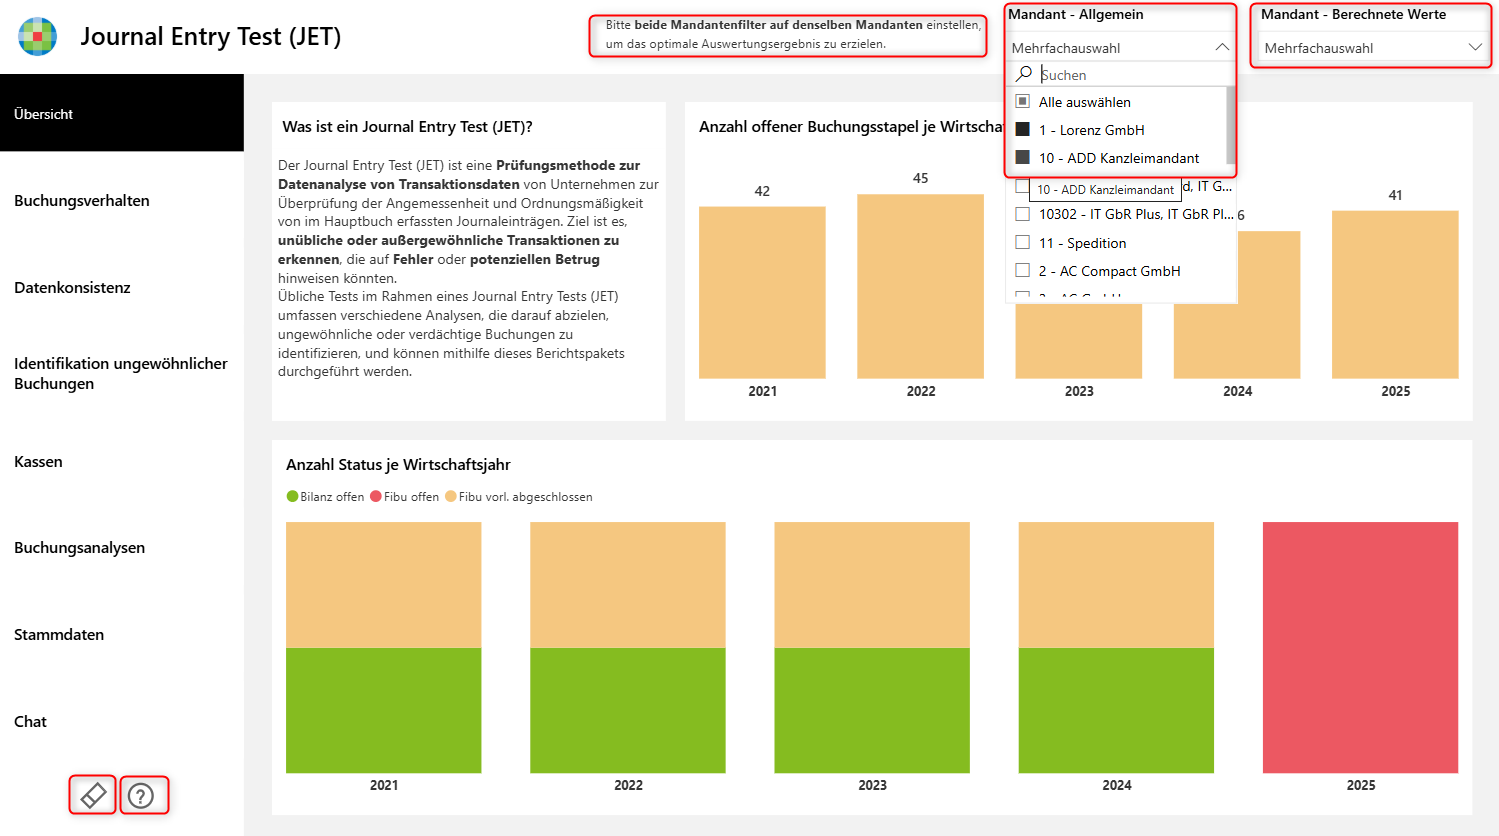Viewport: 1499px width, 836px height.
Task: Click the Was ist ein Journal Entry Test heading
Action: pos(407,127)
